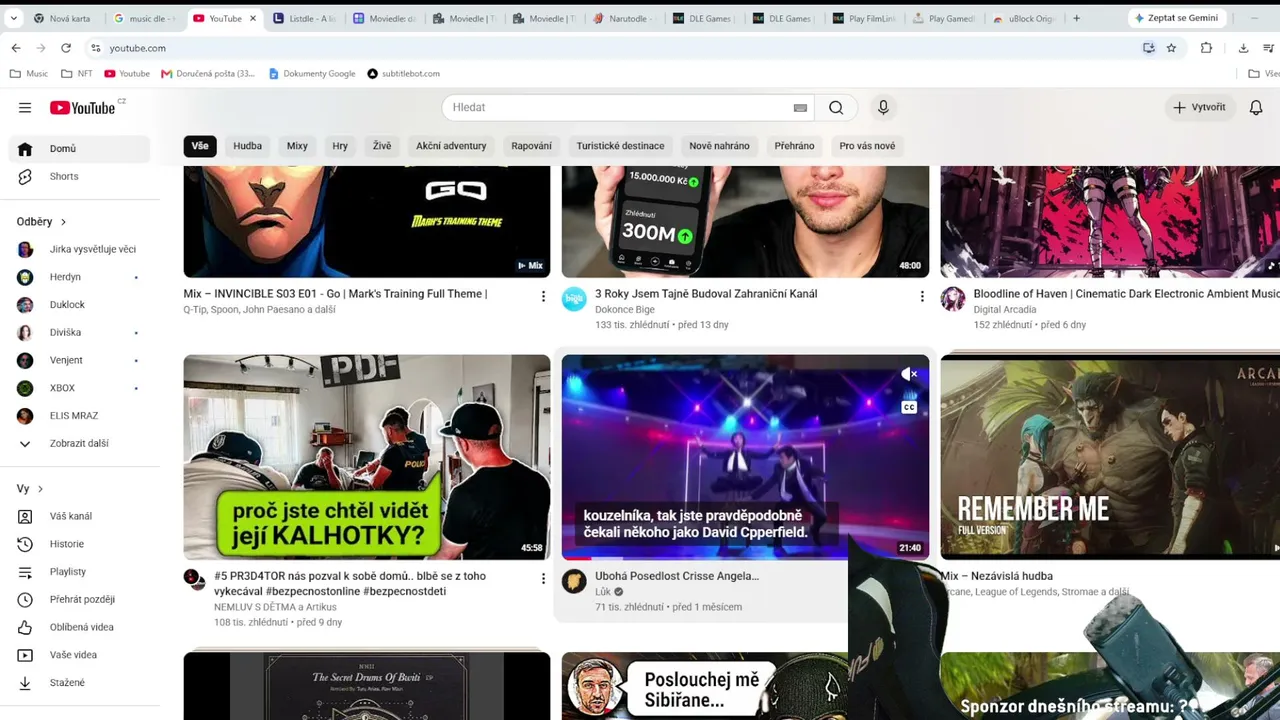This screenshot has width=1280, height=720.
Task: Open Herdyn channel subscription
Action: 80,277
